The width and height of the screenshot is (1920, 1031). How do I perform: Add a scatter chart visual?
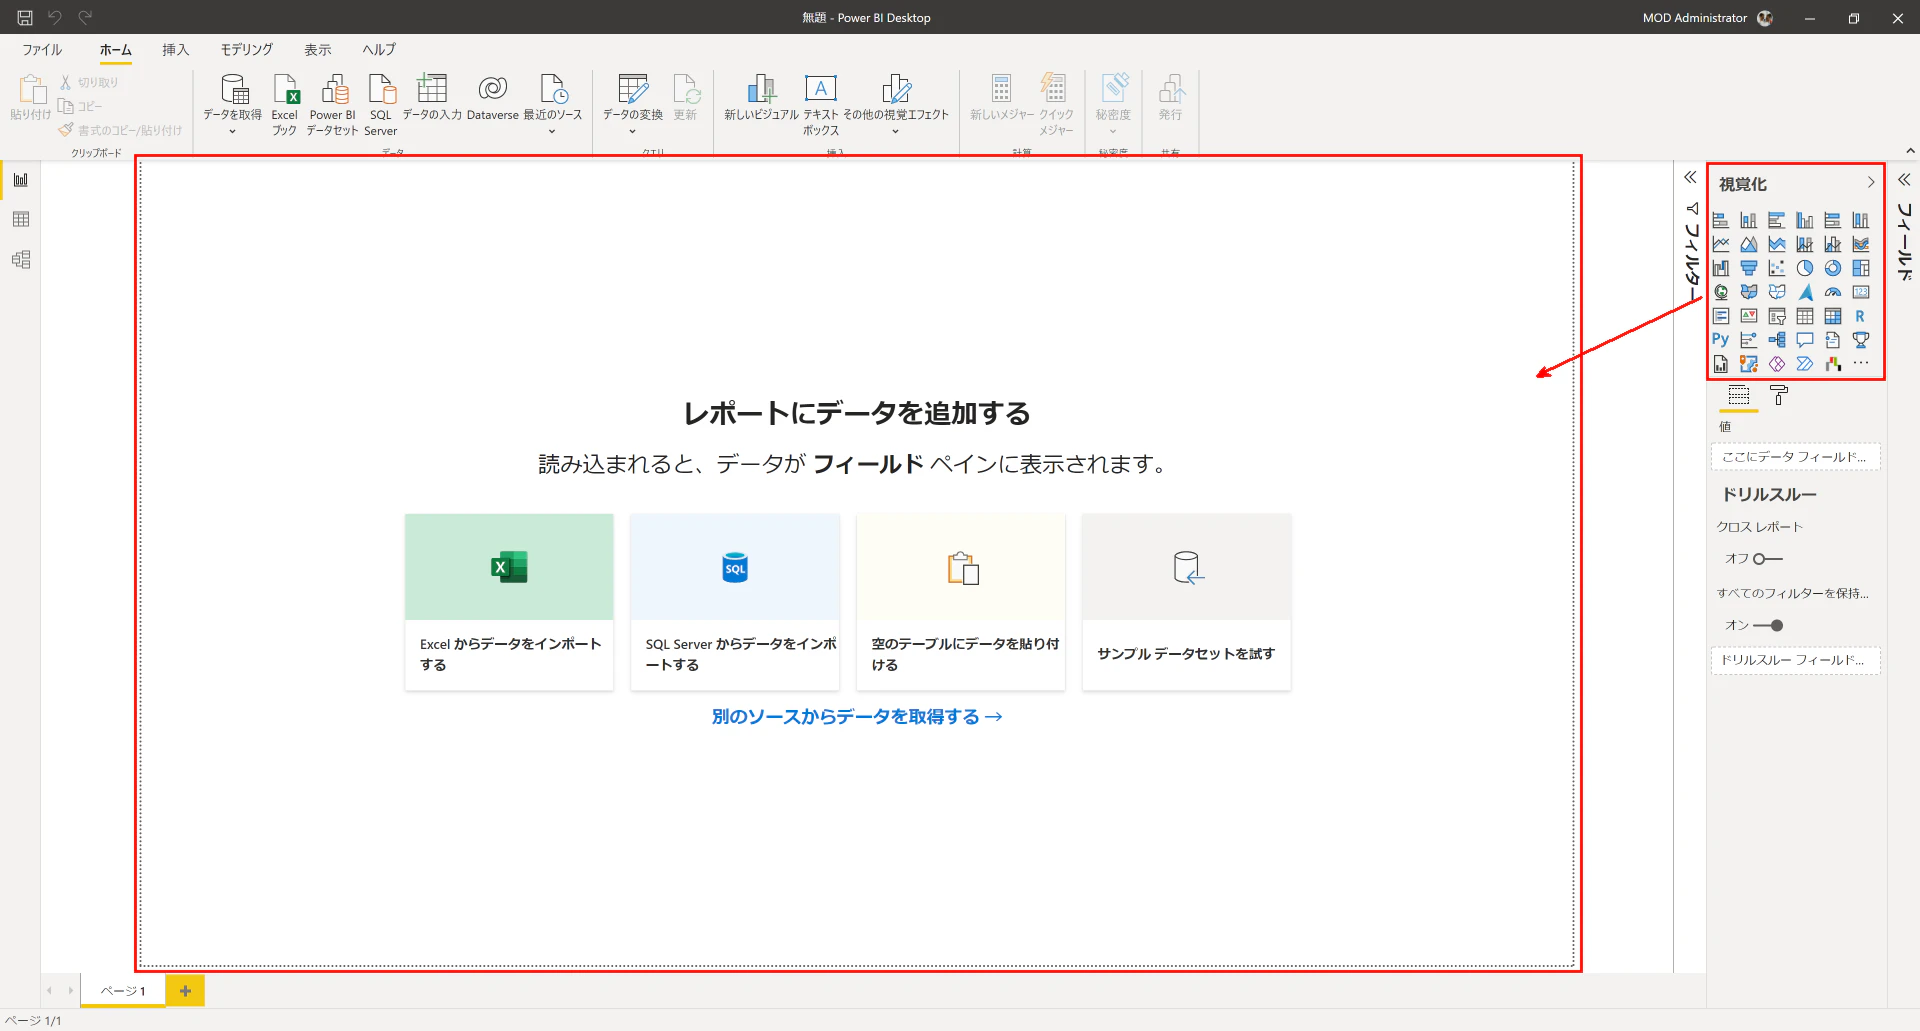pos(1776,268)
